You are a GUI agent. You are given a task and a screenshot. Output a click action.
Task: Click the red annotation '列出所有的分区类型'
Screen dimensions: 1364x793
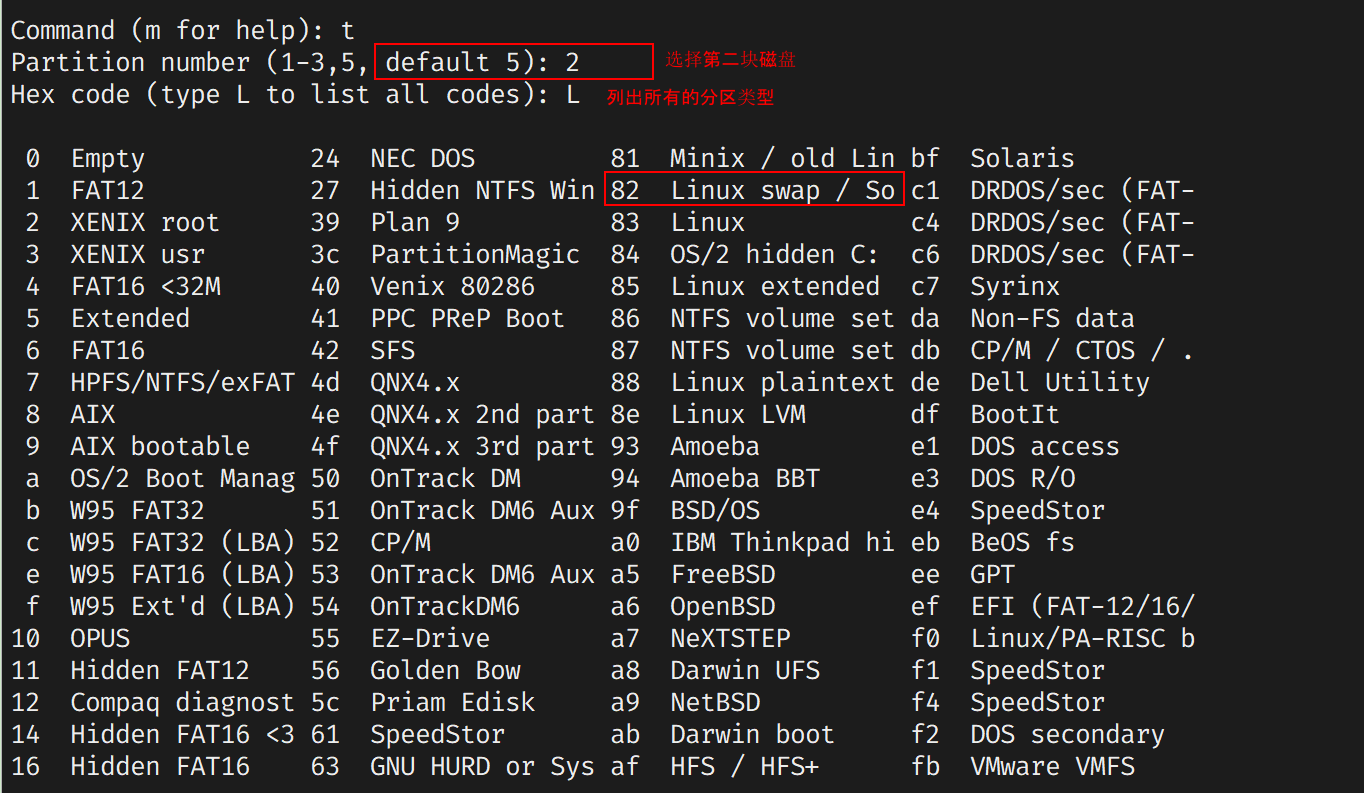tap(690, 97)
